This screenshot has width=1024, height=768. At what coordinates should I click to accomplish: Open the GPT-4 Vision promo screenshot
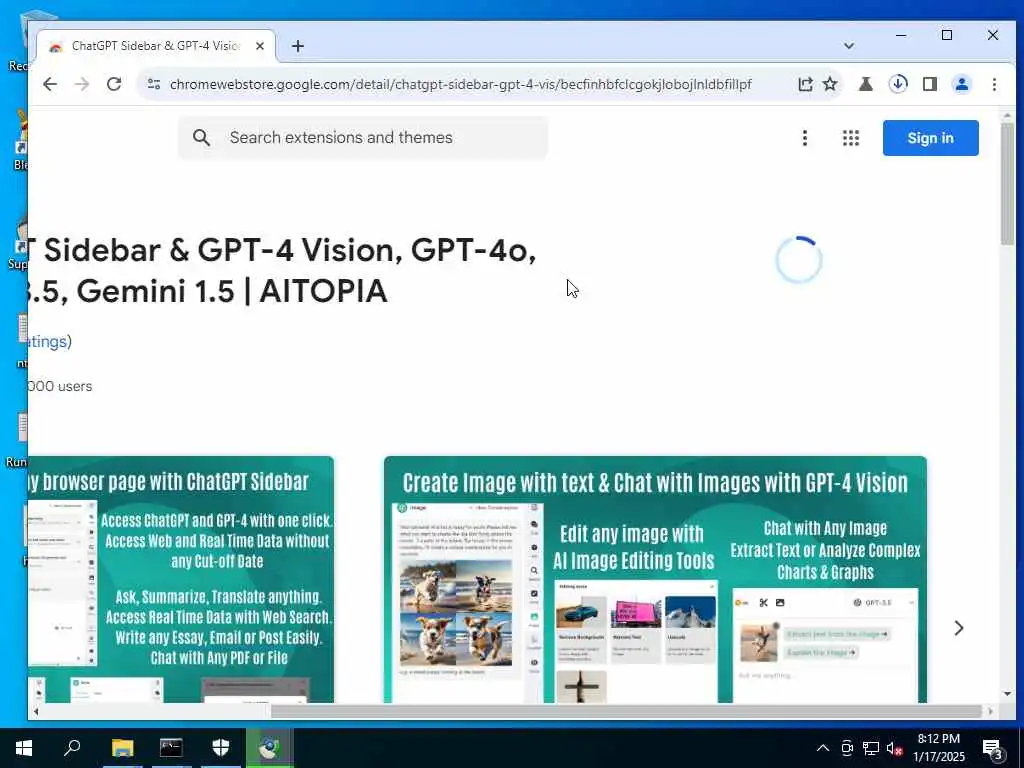coord(655,580)
